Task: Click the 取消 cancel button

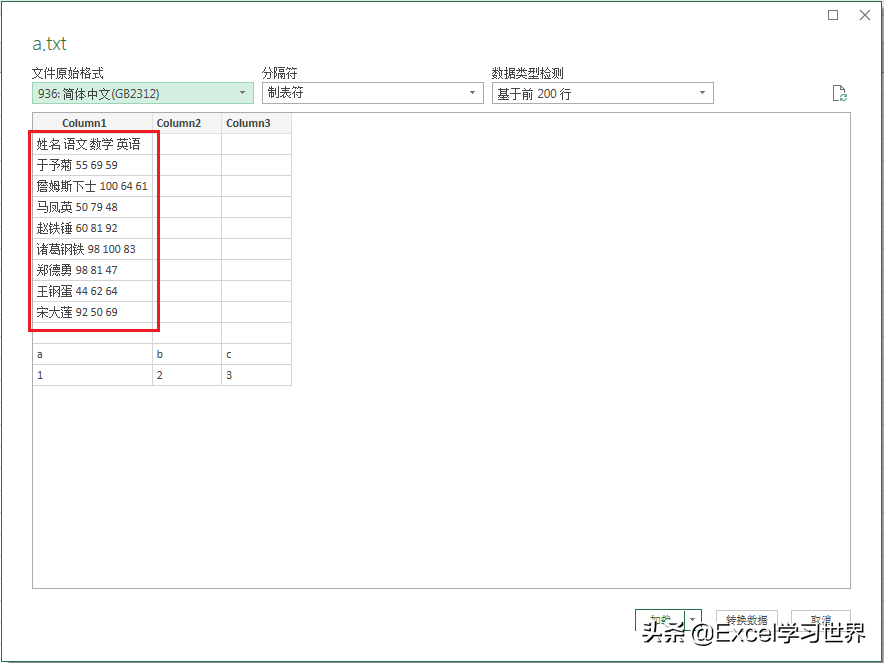Action: click(x=820, y=620)
